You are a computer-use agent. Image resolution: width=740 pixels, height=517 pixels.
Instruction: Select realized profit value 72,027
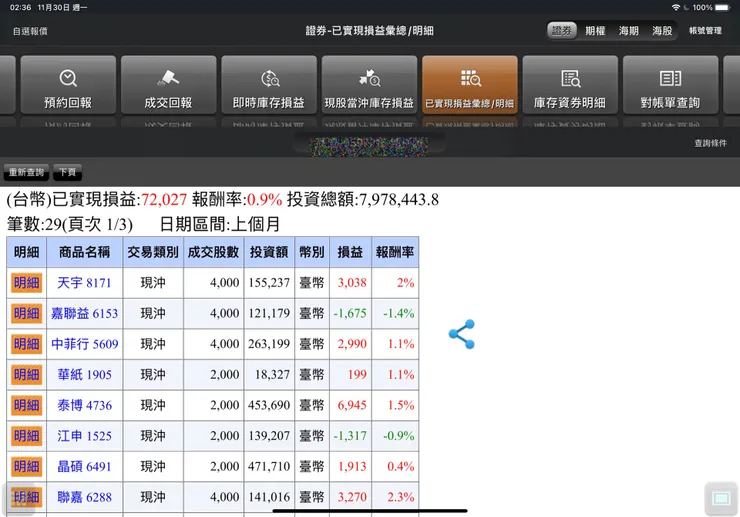coord(164,200)
